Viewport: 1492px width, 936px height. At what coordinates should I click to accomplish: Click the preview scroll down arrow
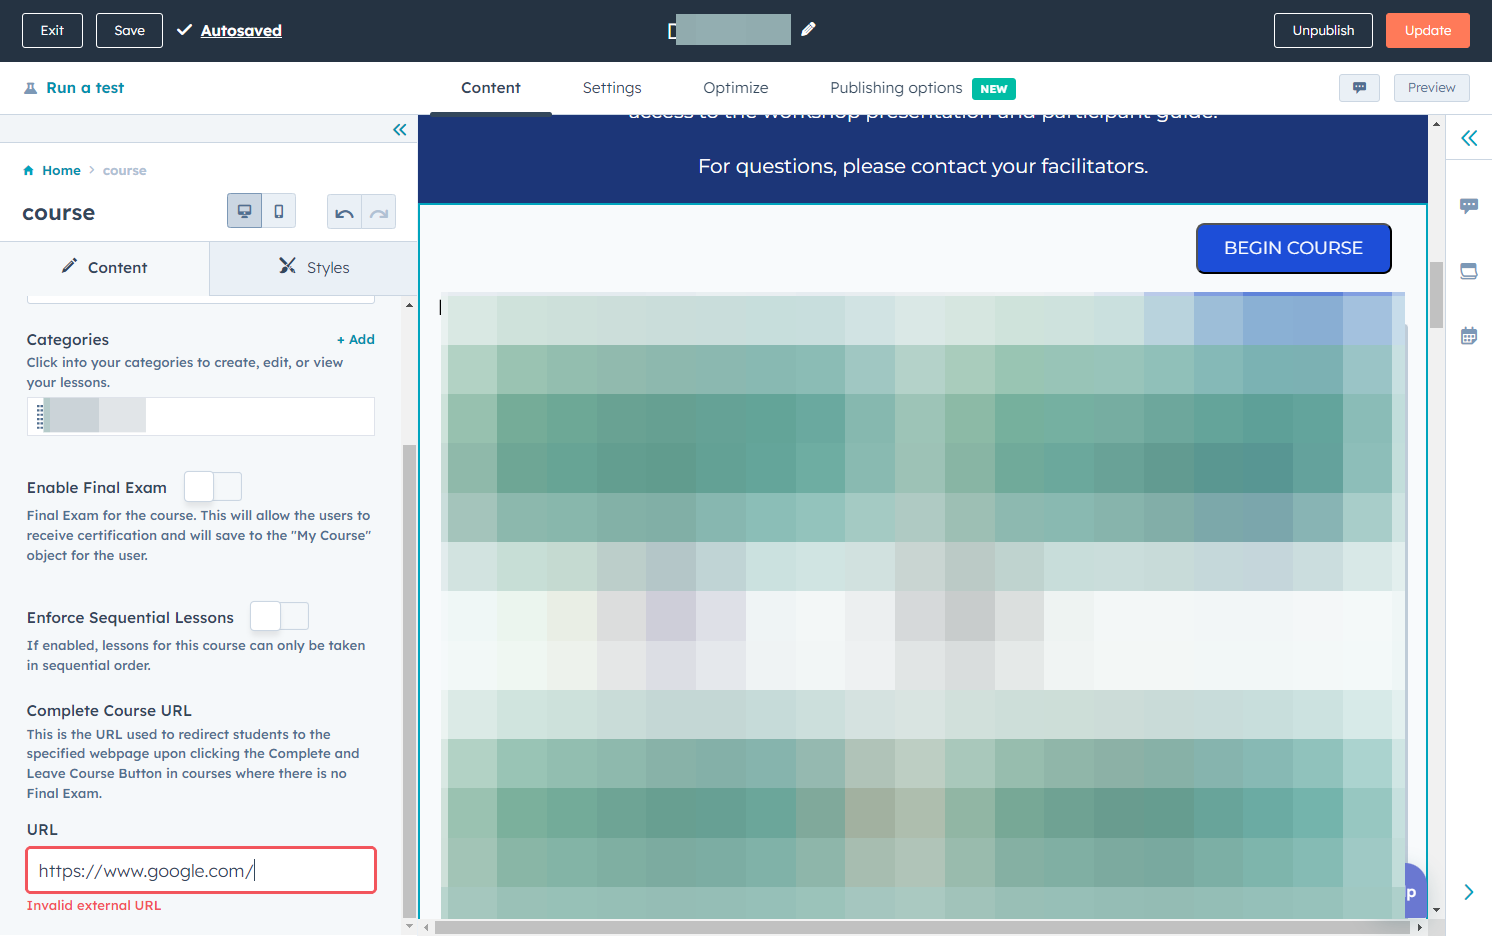[1437, 910]
